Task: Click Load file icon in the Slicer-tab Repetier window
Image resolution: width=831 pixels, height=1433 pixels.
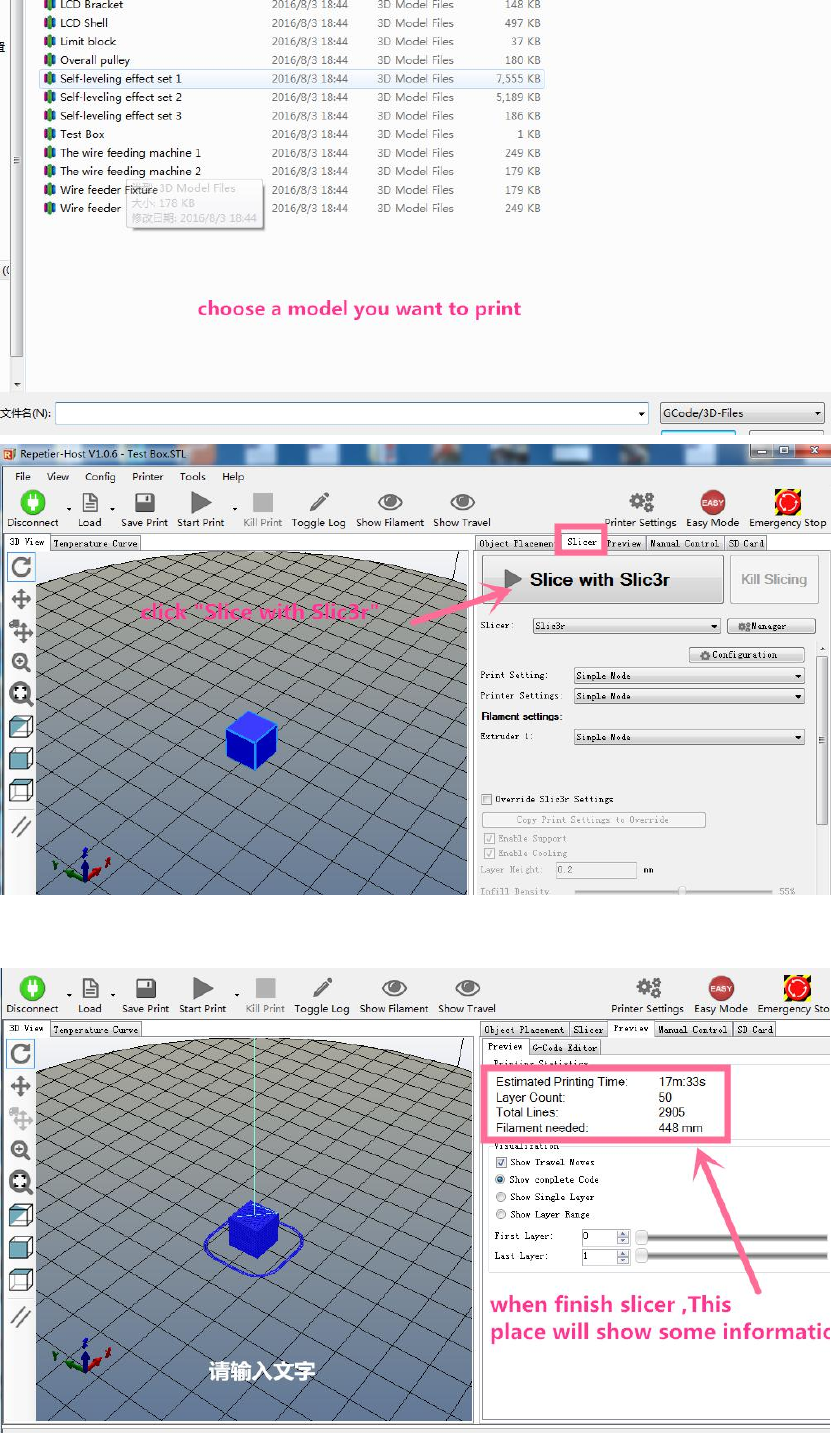Action: point(90,502)
